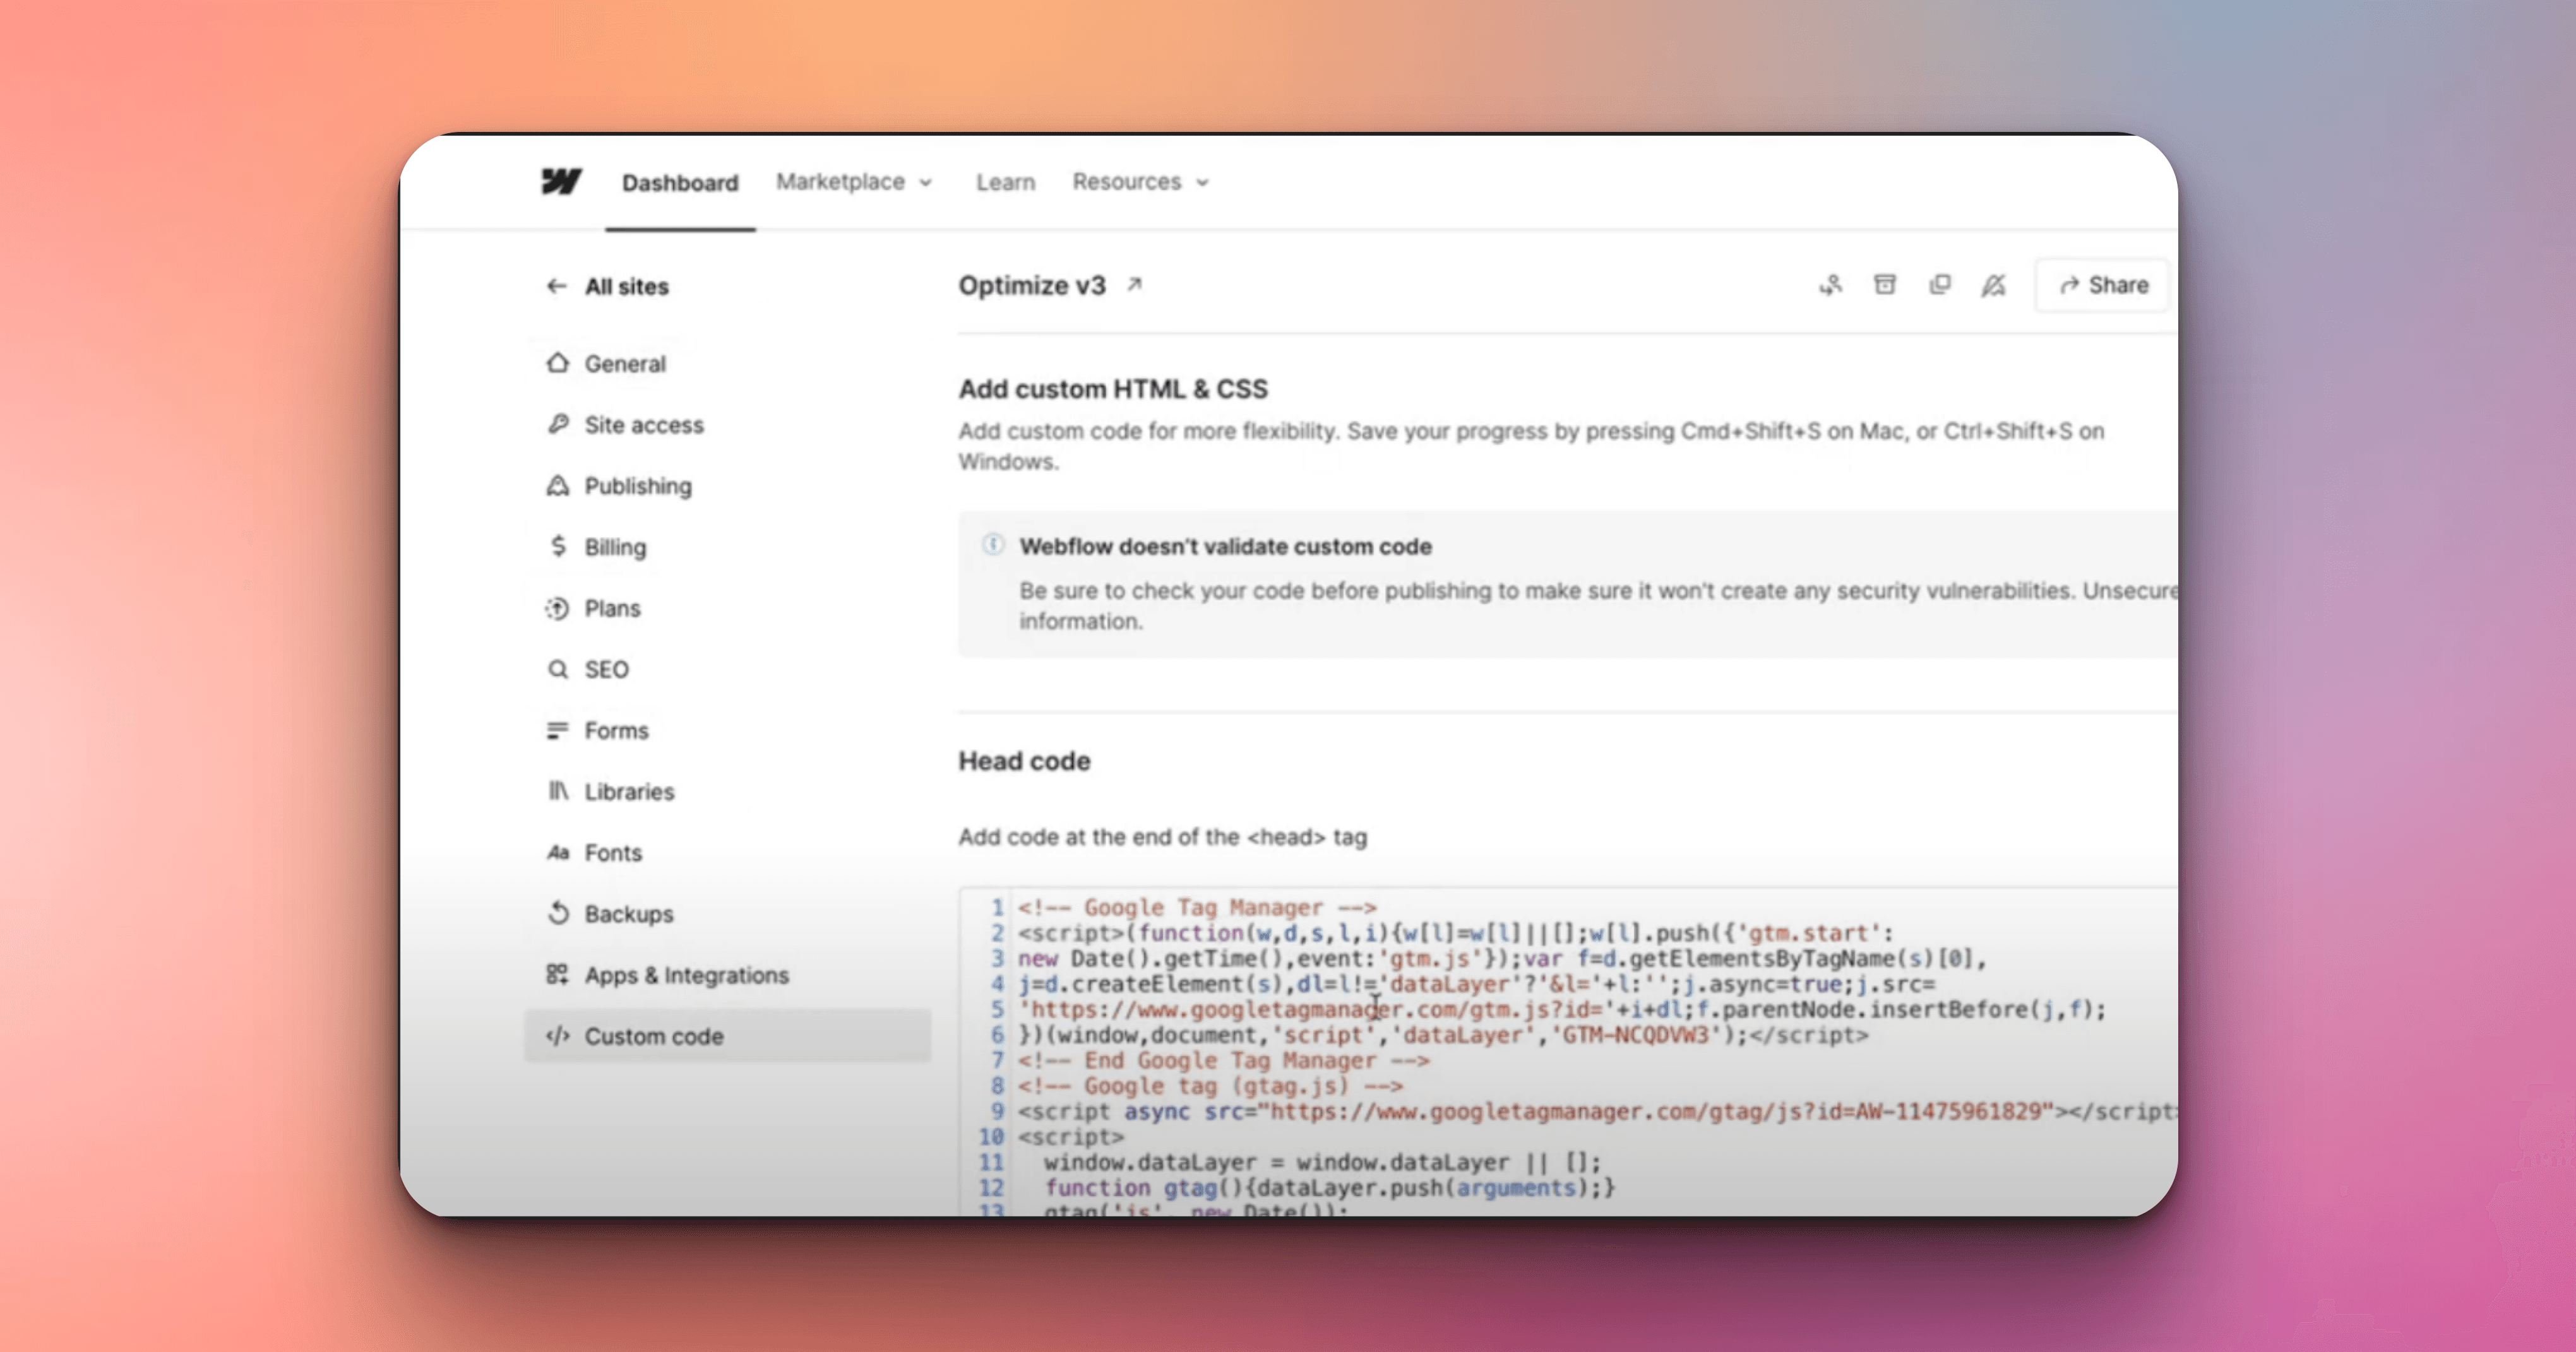Open Backups via the restore arrow icon

point(558,913)
